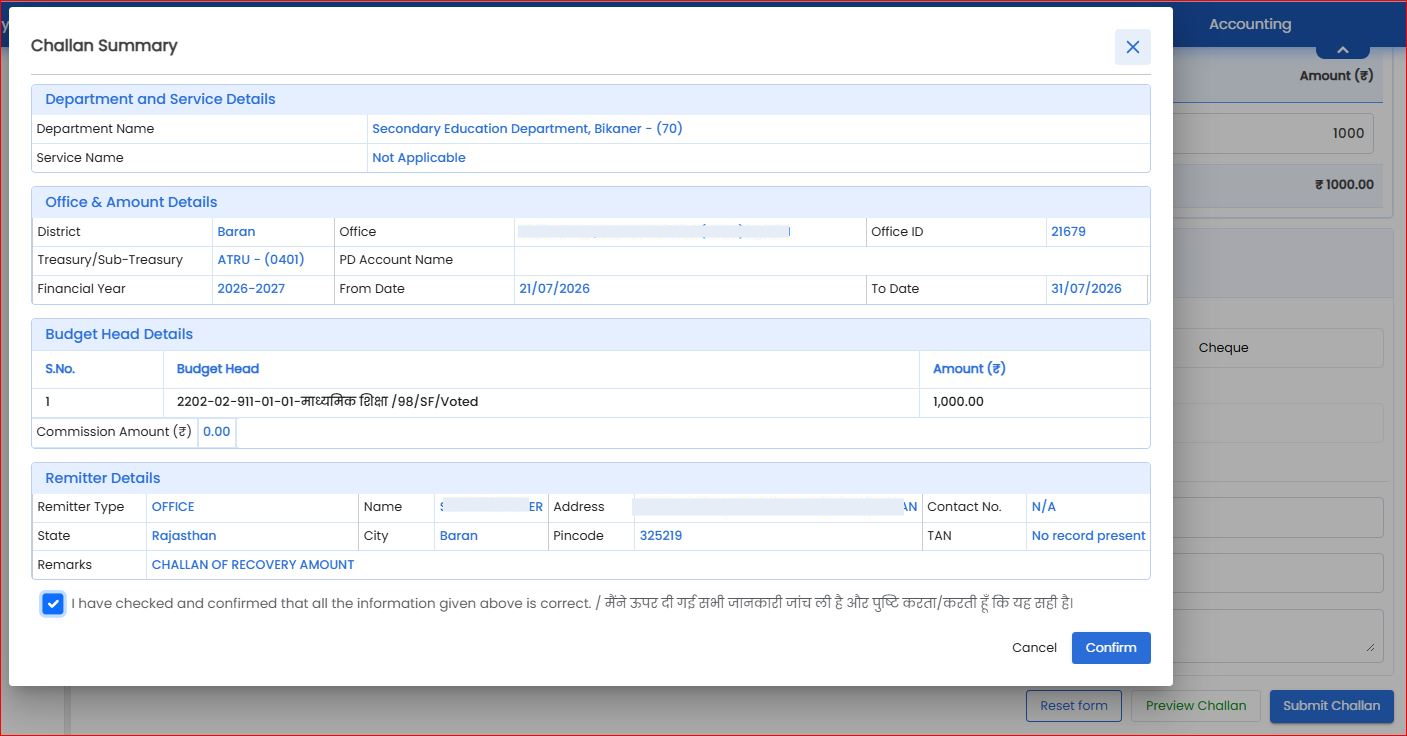
Task: Click the Budget Head column header
Action: (x=218, y=369)
